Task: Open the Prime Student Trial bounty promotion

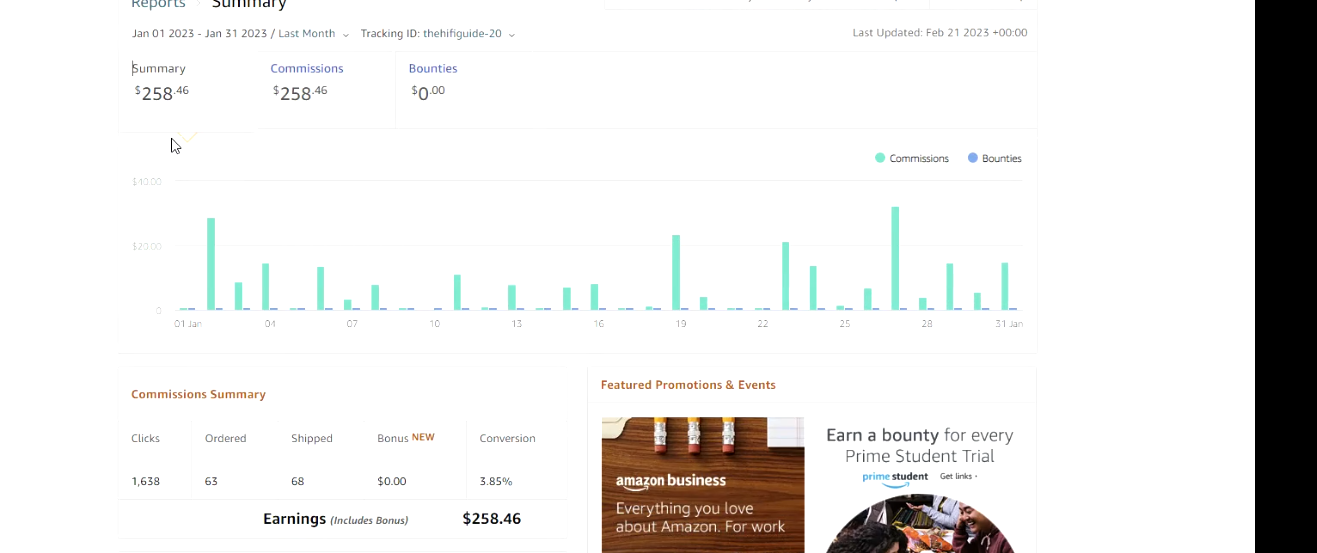Action: point(920,485)
